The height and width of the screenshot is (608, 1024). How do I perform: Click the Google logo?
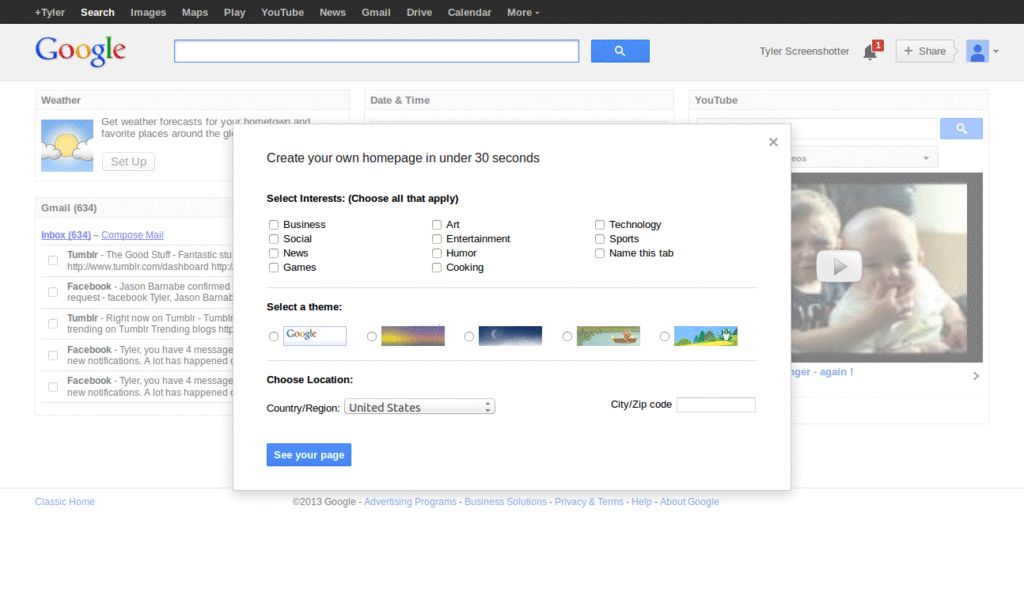[x=80, y=50]
